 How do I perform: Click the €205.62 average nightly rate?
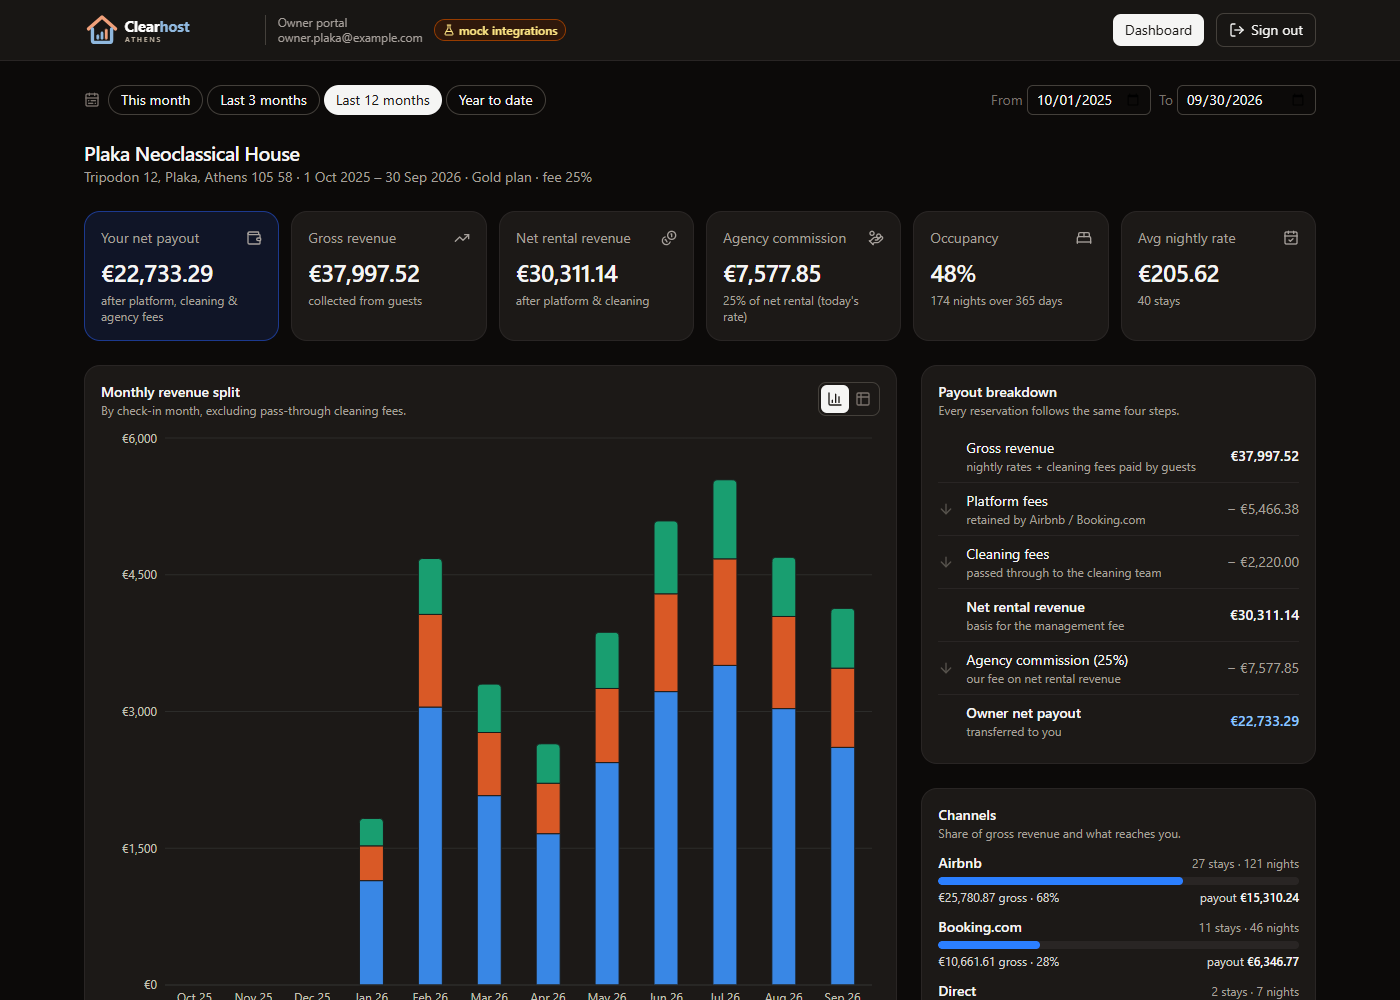pyautogui.click(x=1178, y=274)
